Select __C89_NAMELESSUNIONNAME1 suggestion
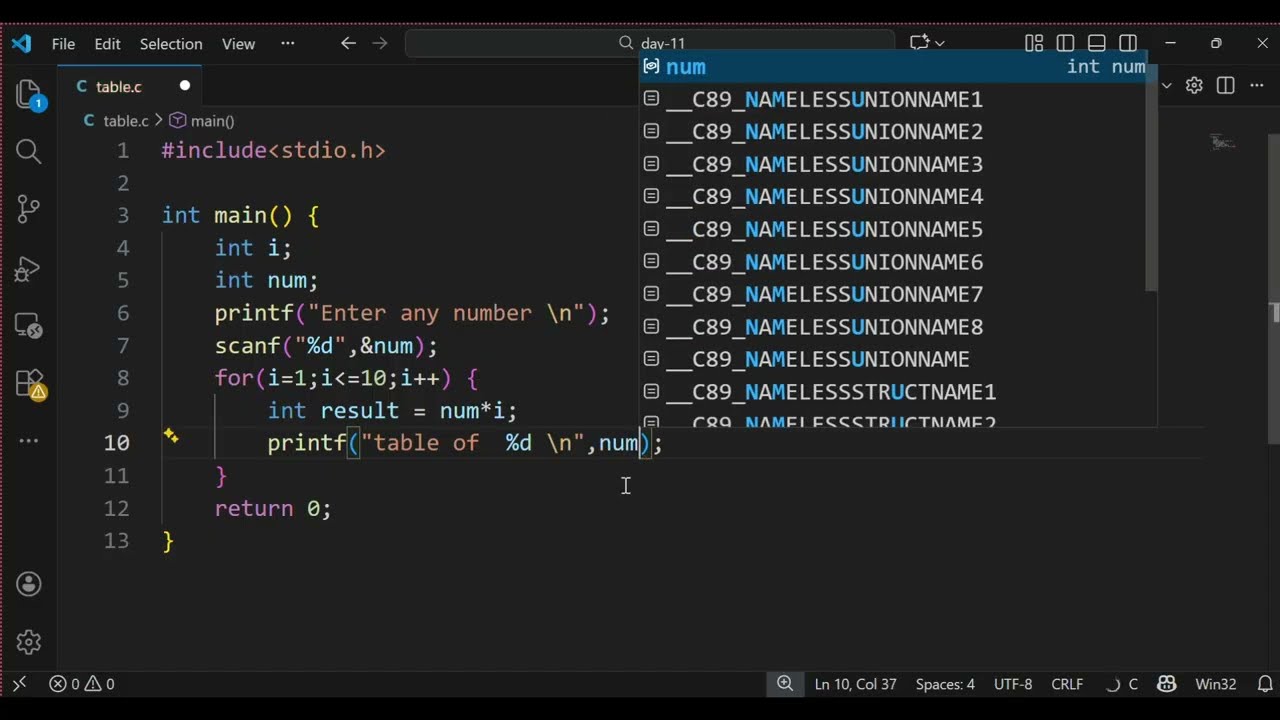 click(x=893, y=99)
